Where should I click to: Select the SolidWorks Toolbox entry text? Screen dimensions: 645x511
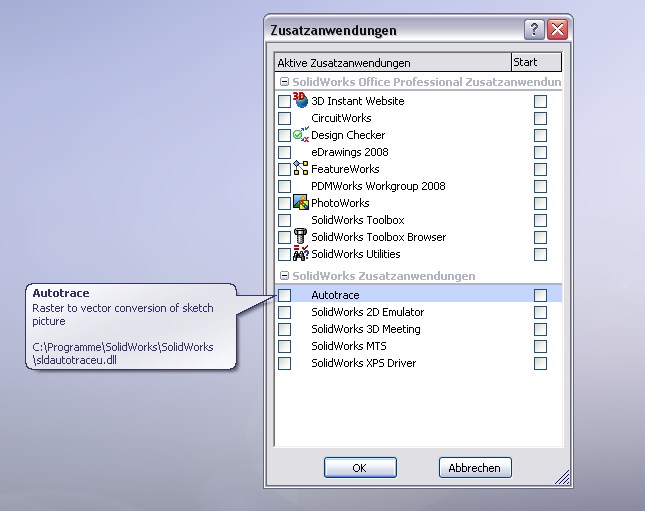coord(357,220)
